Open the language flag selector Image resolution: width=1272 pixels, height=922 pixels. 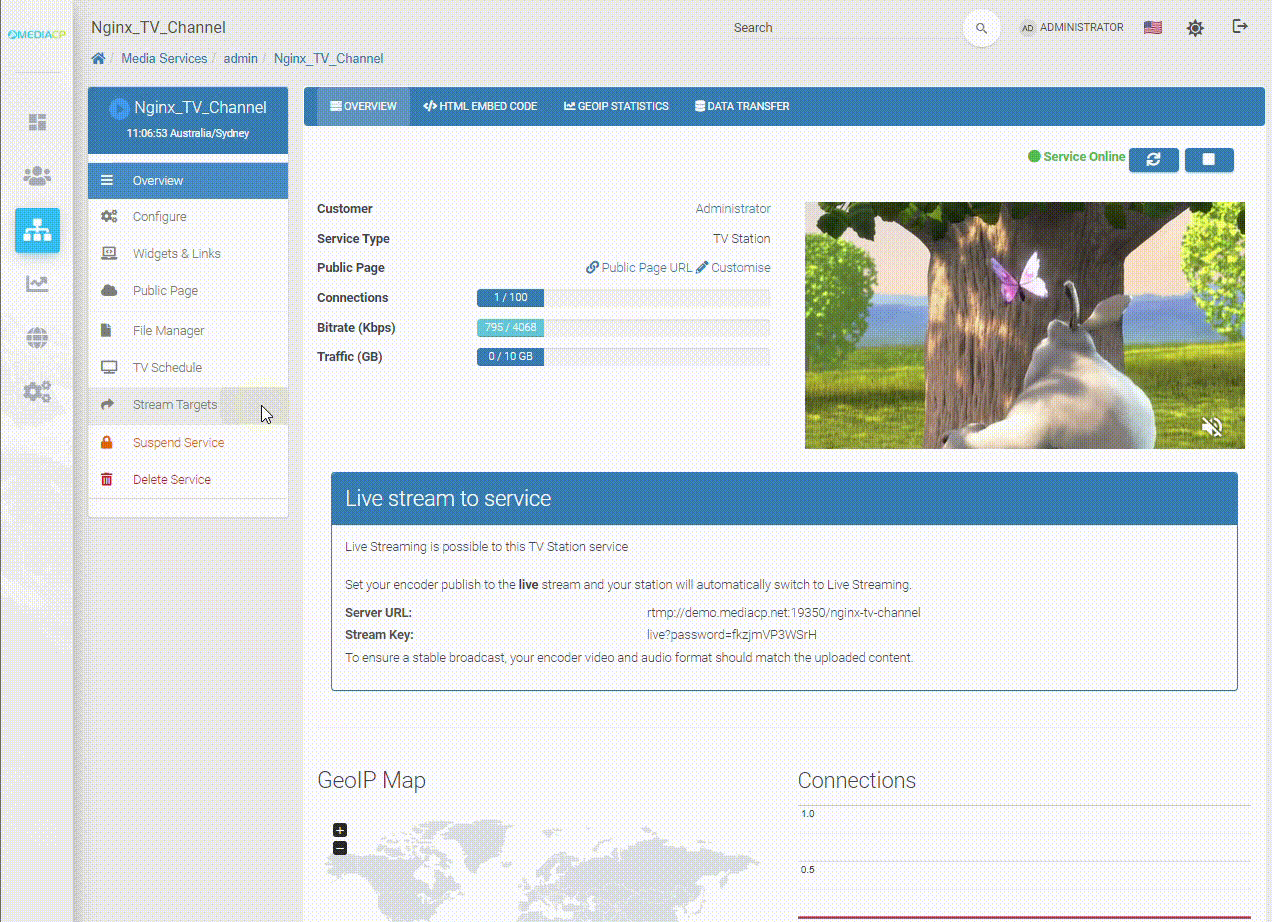[1153, 28]
